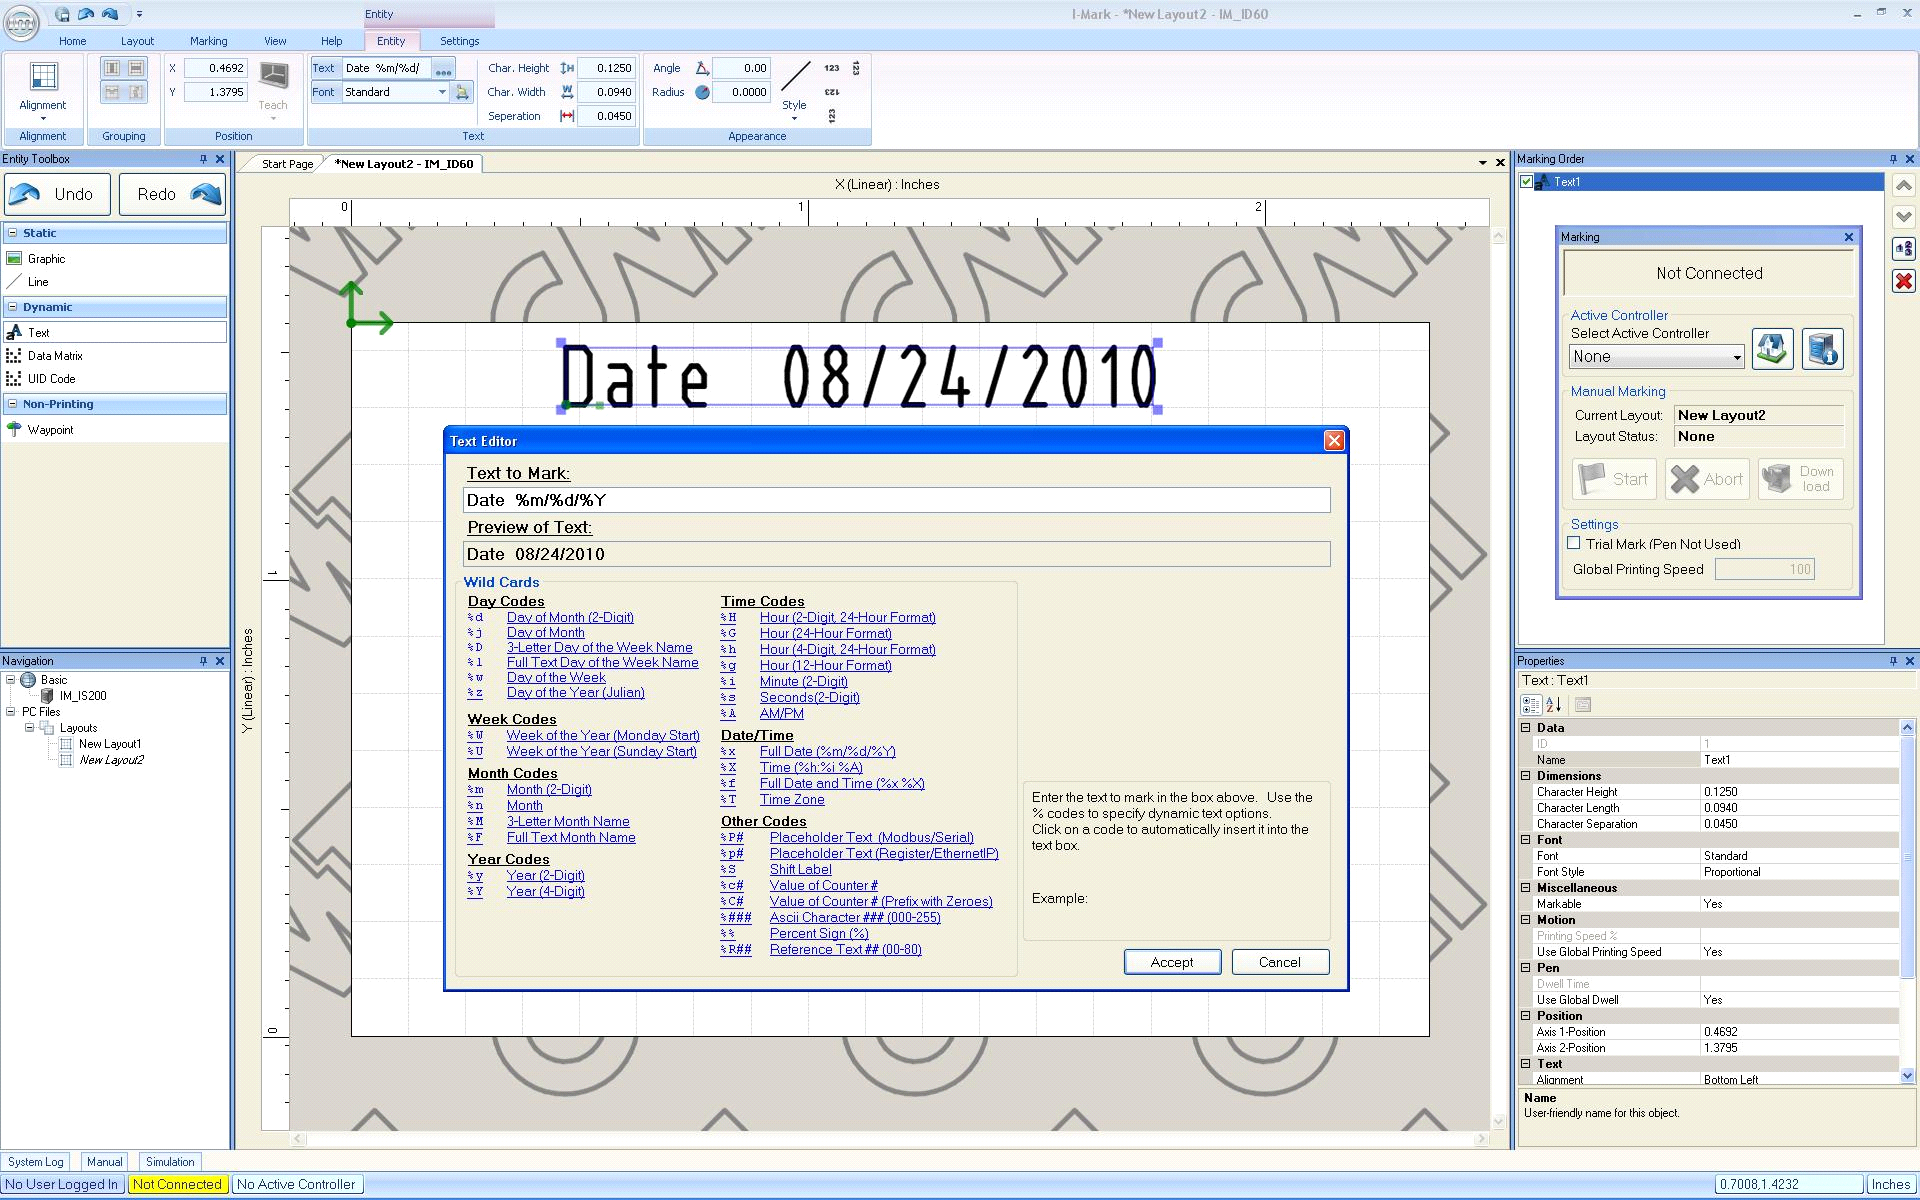The image size is (1920, 1200).
Task: Open text editor via ellipsis button
Action: (x=443, y=69)
